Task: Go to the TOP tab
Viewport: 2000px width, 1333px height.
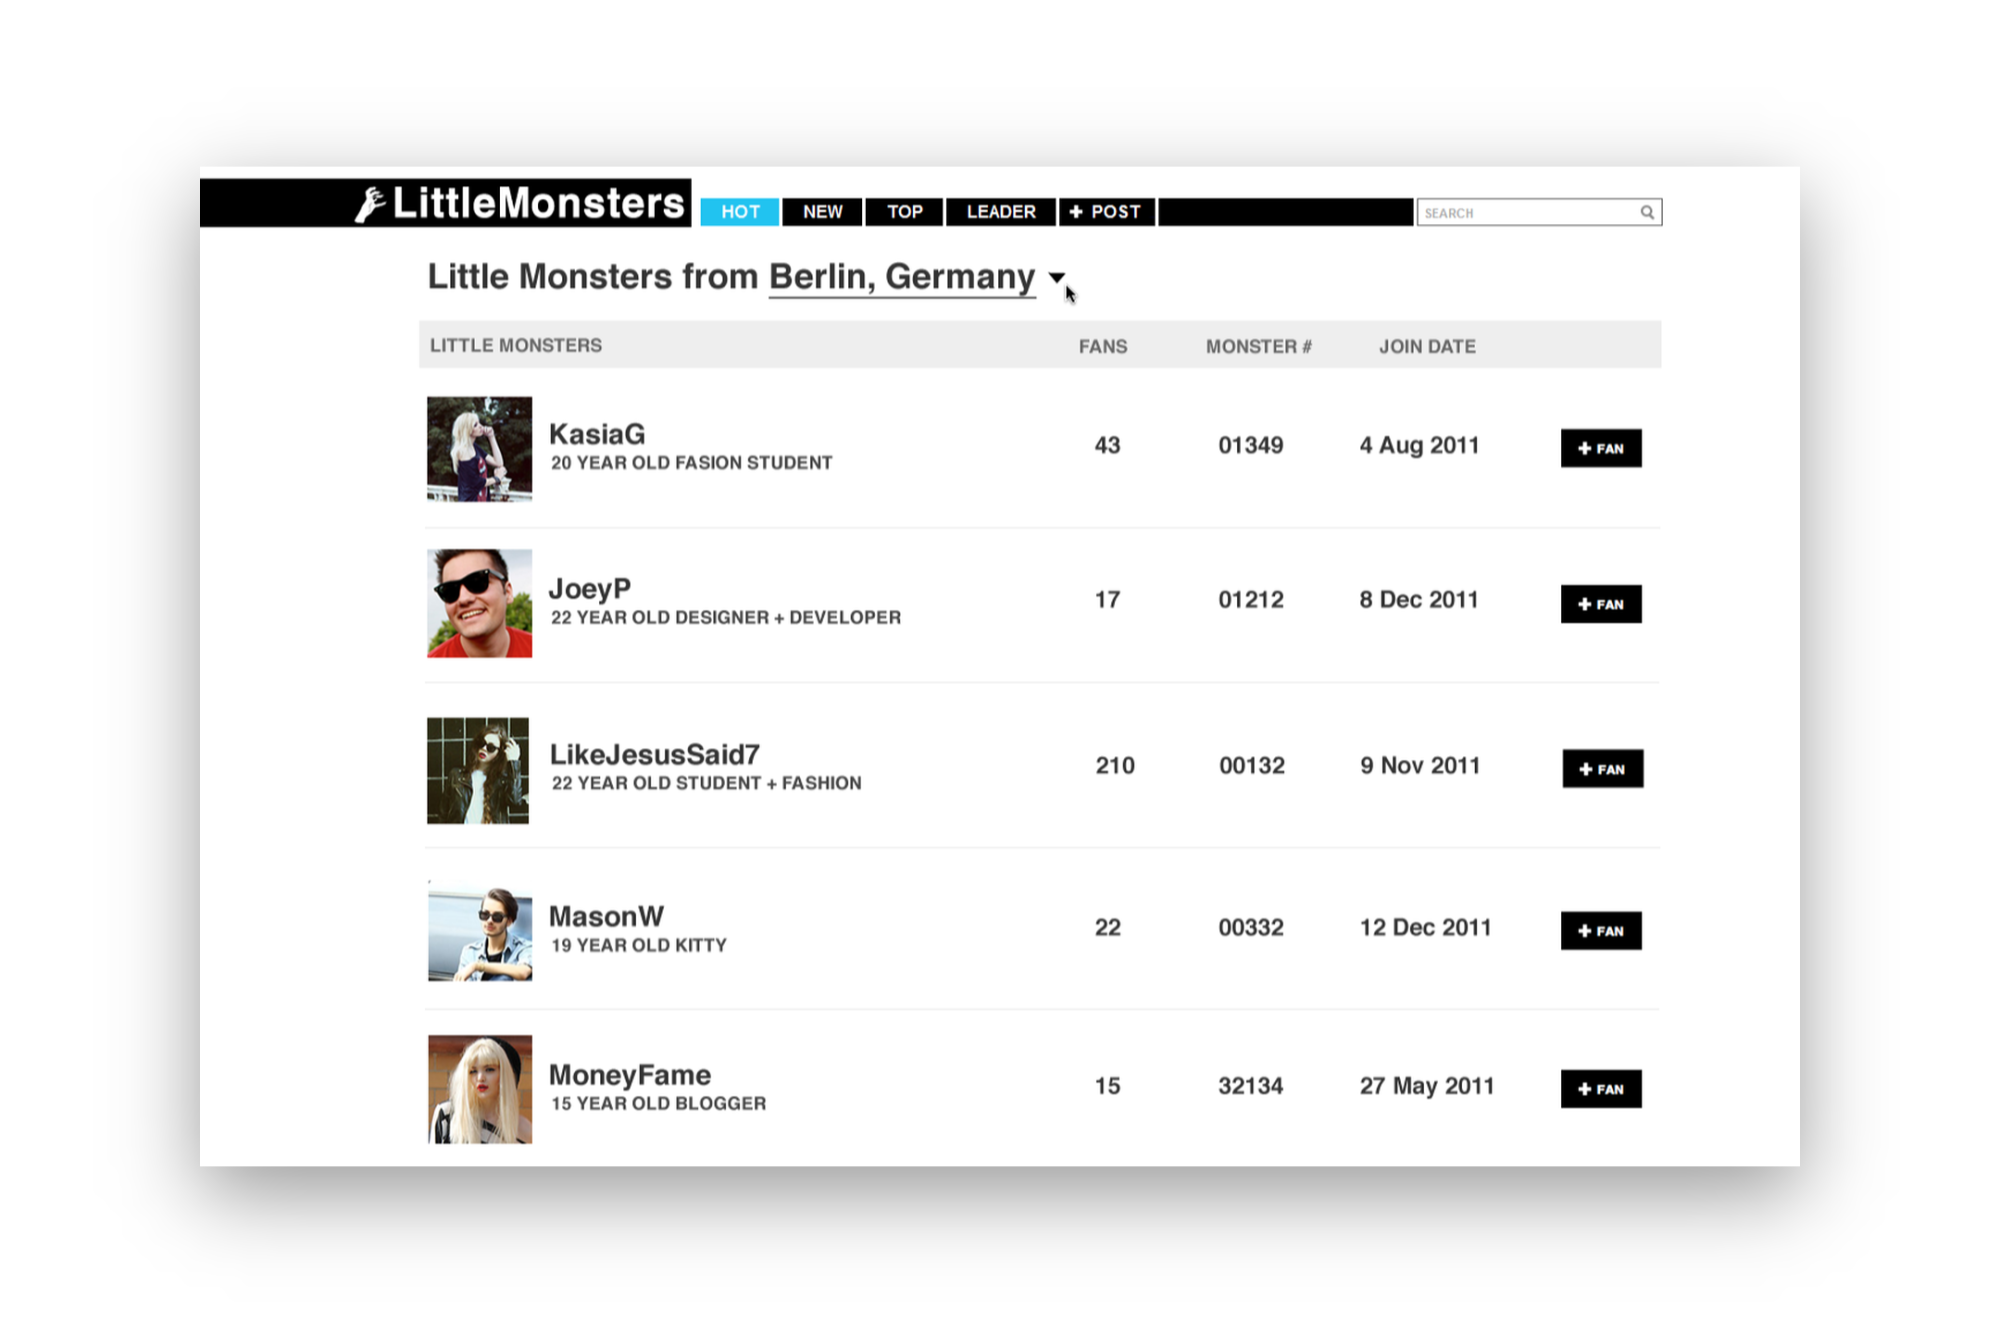Action: (x=904, y=212)
